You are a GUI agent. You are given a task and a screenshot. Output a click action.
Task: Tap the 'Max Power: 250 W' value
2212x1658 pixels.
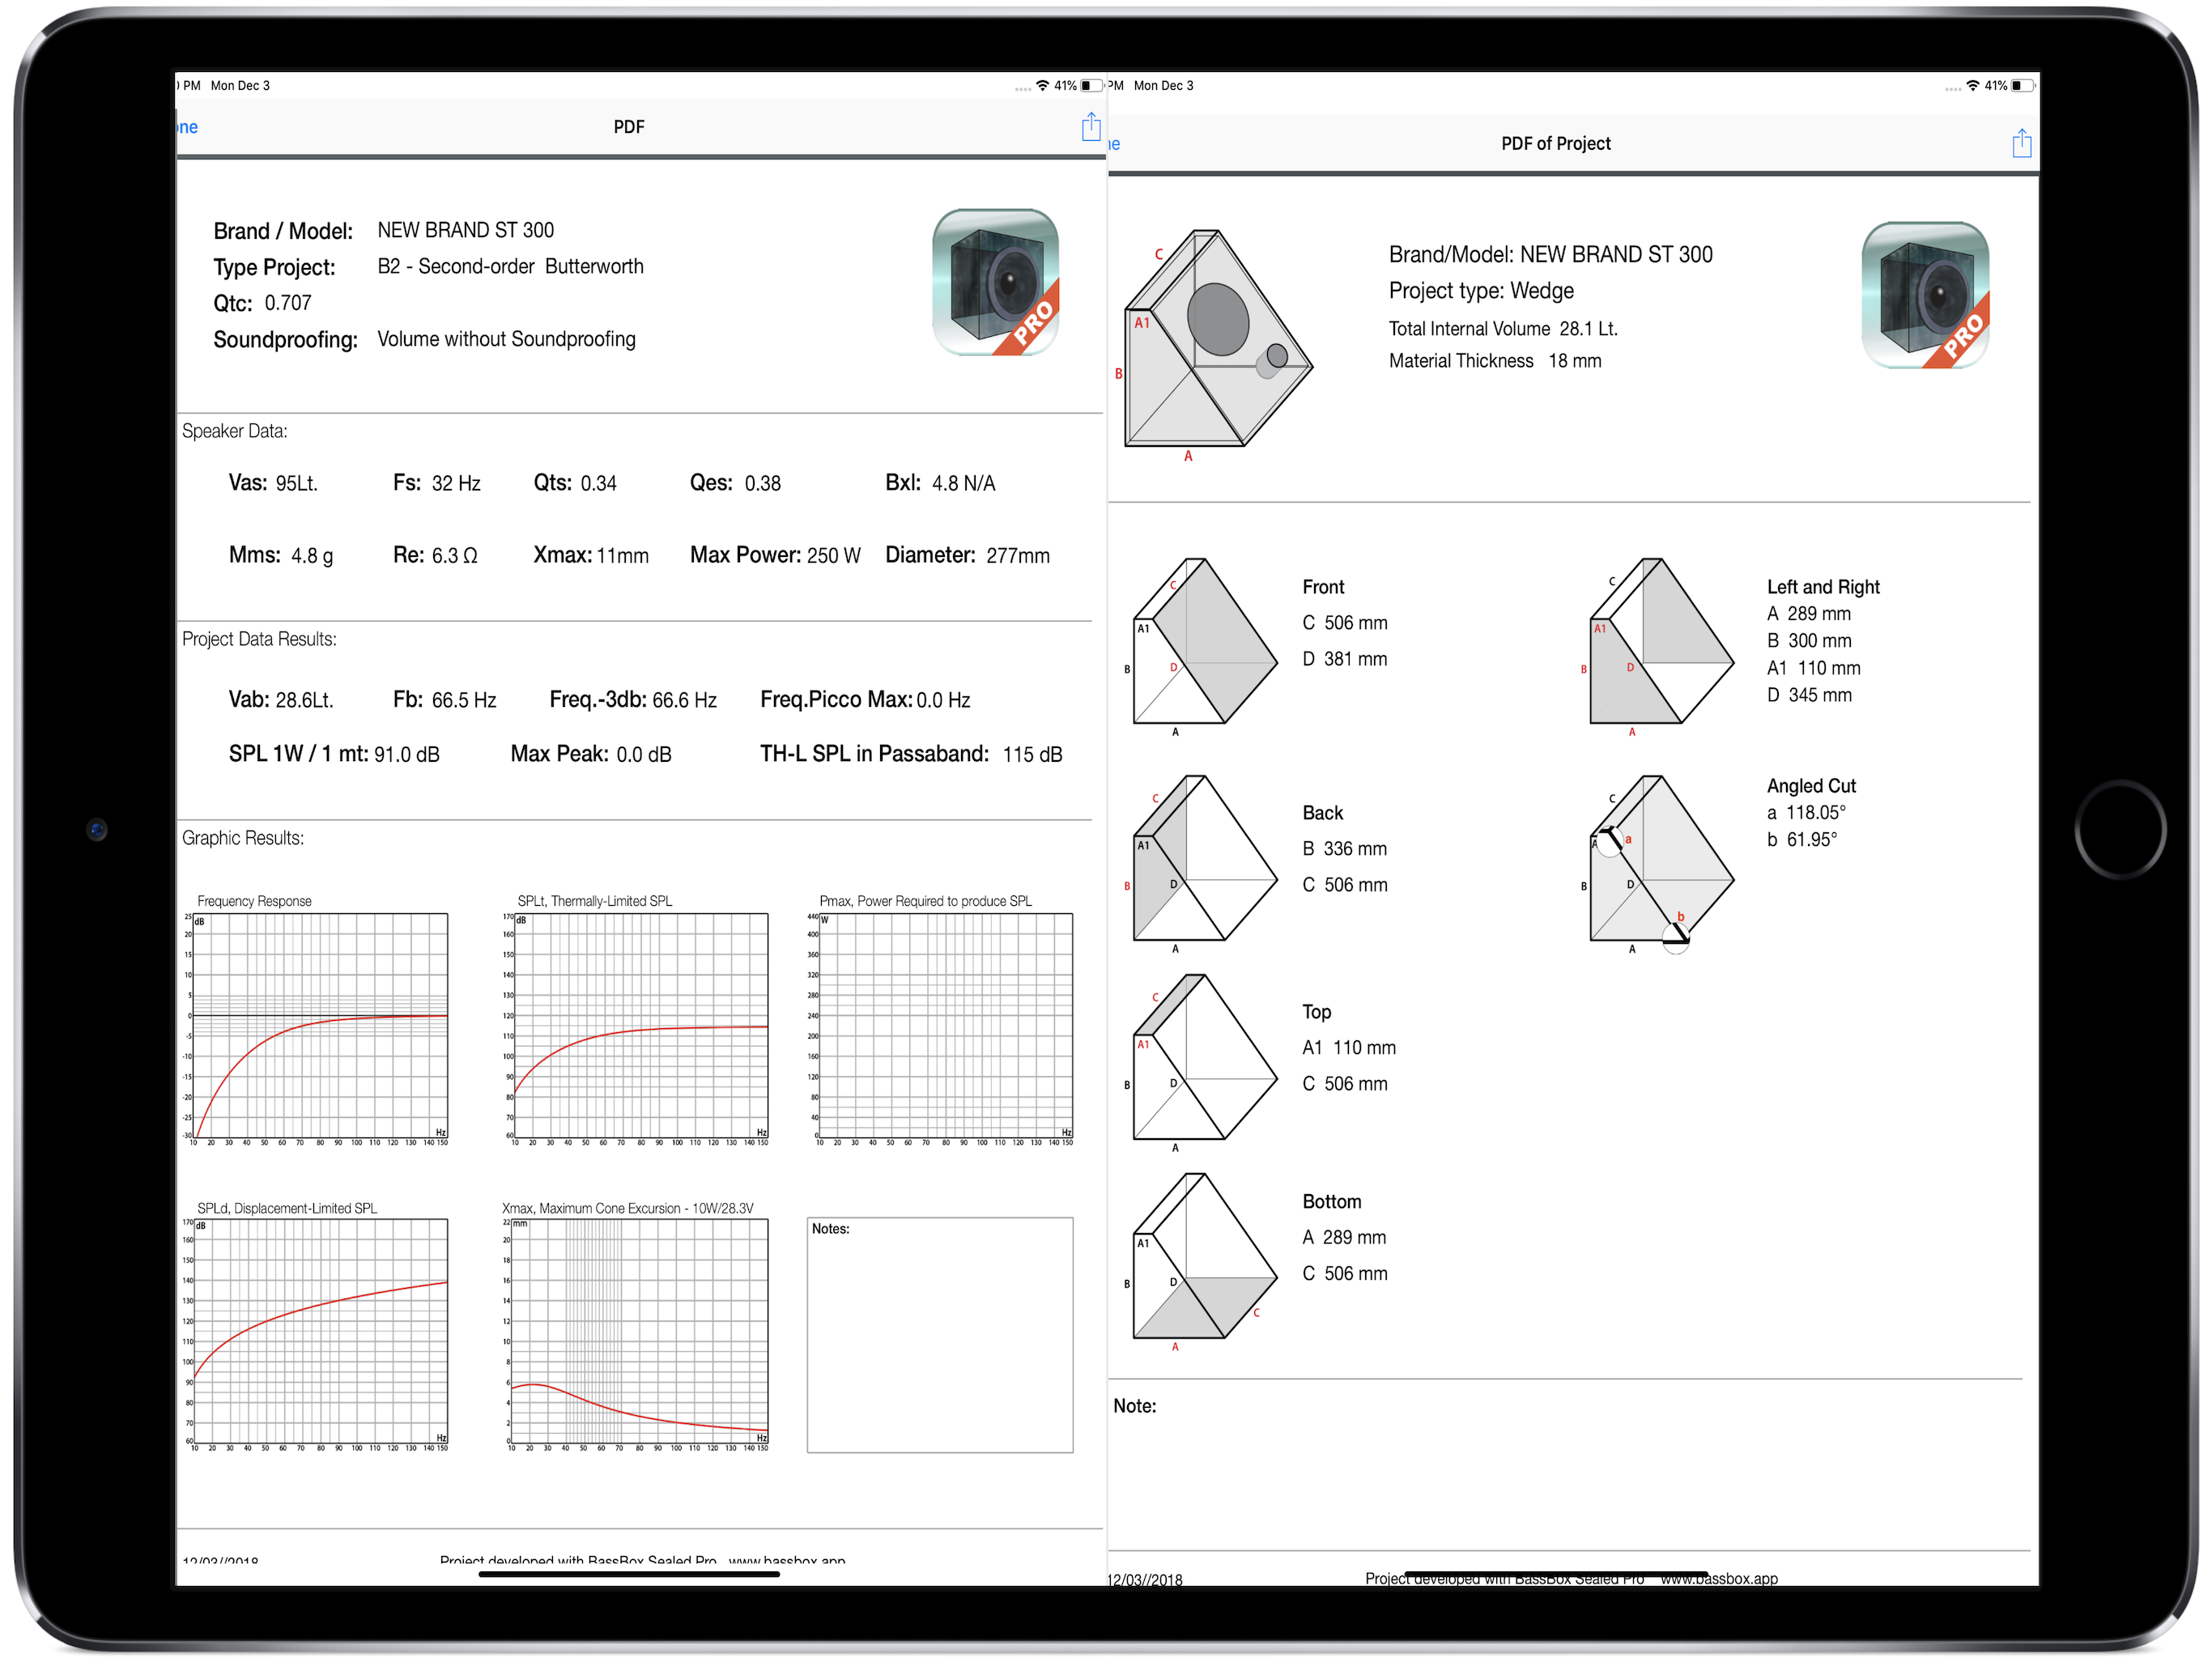[775, 555]
